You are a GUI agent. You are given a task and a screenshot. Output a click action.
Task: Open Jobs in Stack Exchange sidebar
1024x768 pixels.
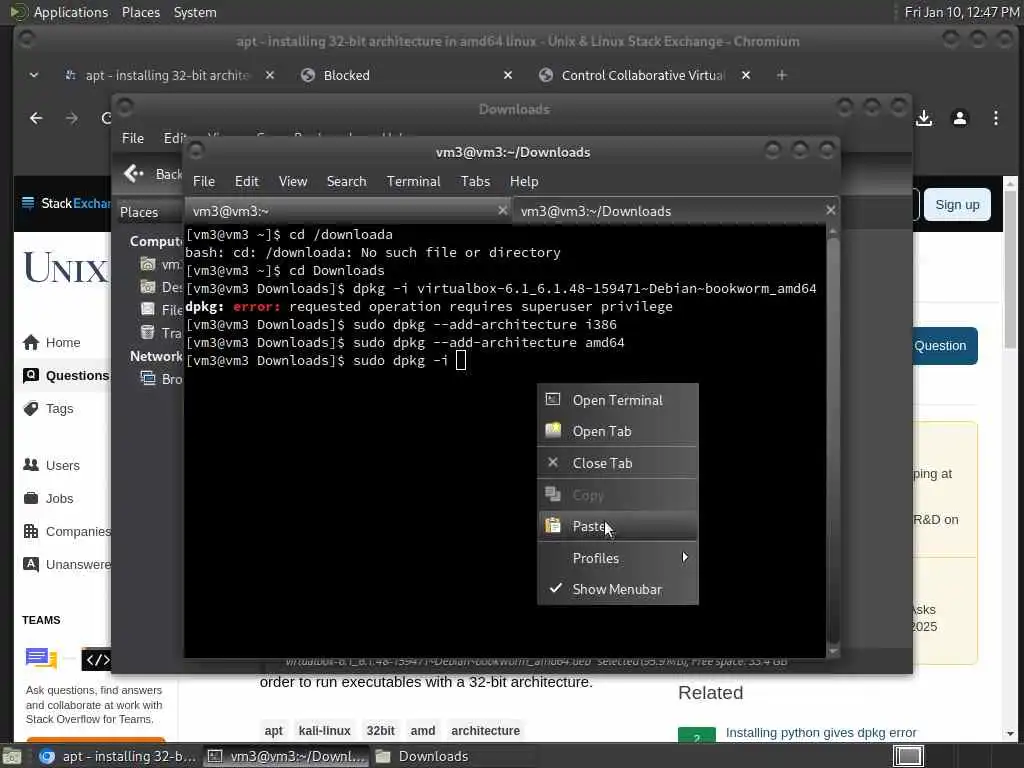tap(48, 498)
